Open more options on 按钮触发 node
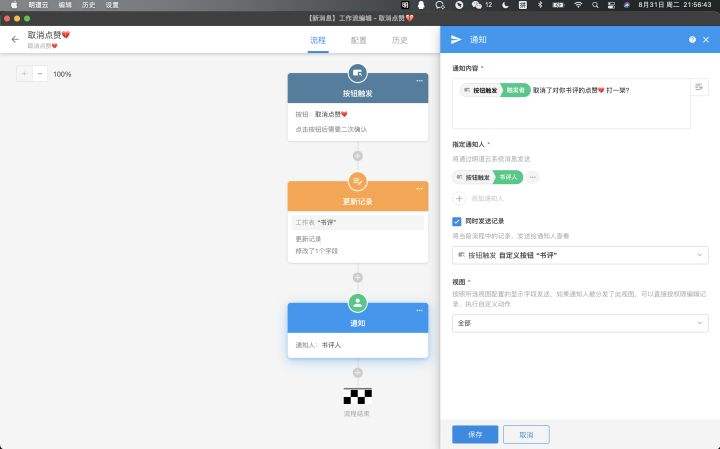The height and width of the screenshot is (449, 720). pos(419,81)
